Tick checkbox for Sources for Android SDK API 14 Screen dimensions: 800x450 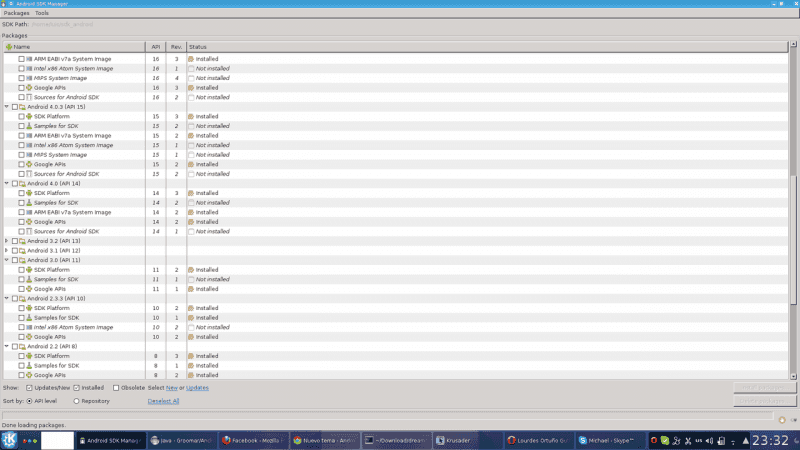(21, 231)
